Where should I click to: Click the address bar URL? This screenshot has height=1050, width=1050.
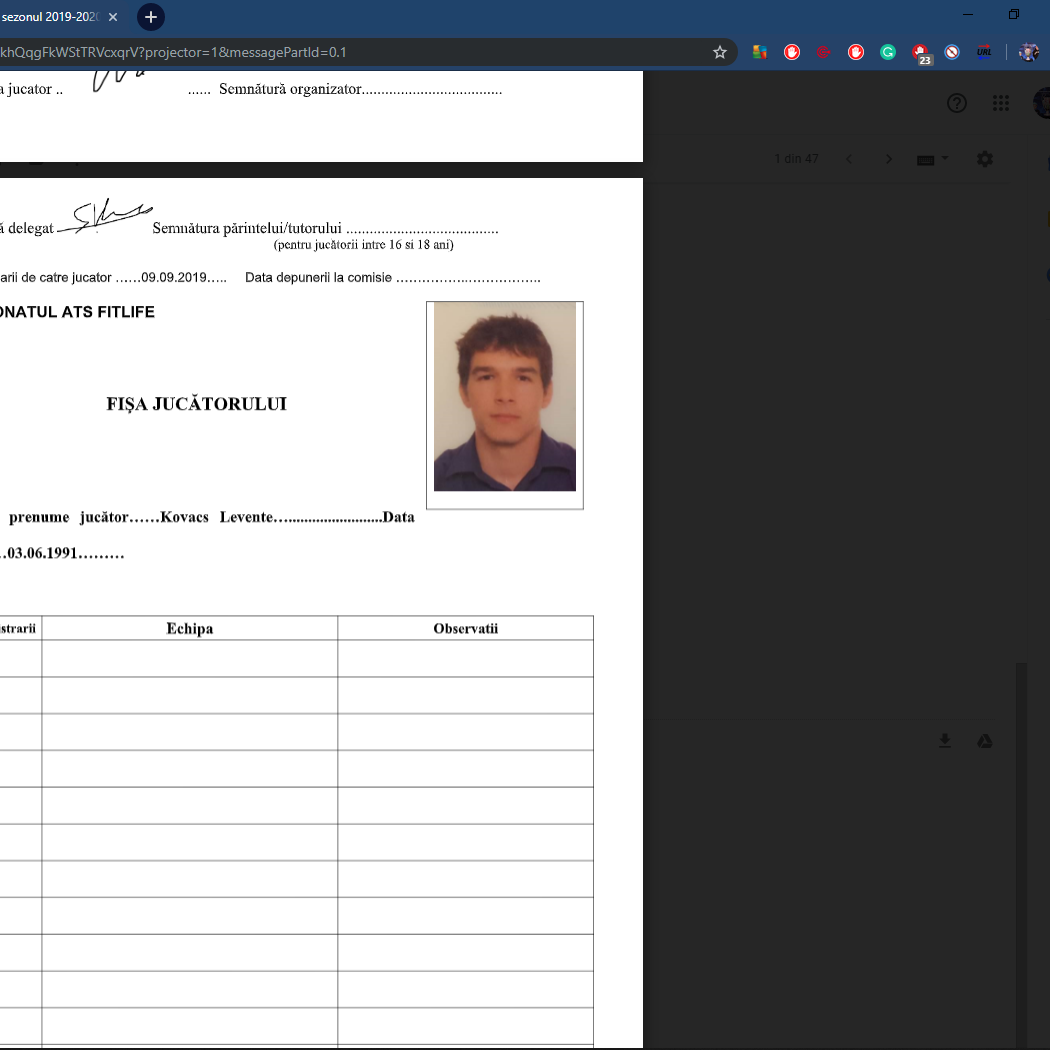[300, 52]
